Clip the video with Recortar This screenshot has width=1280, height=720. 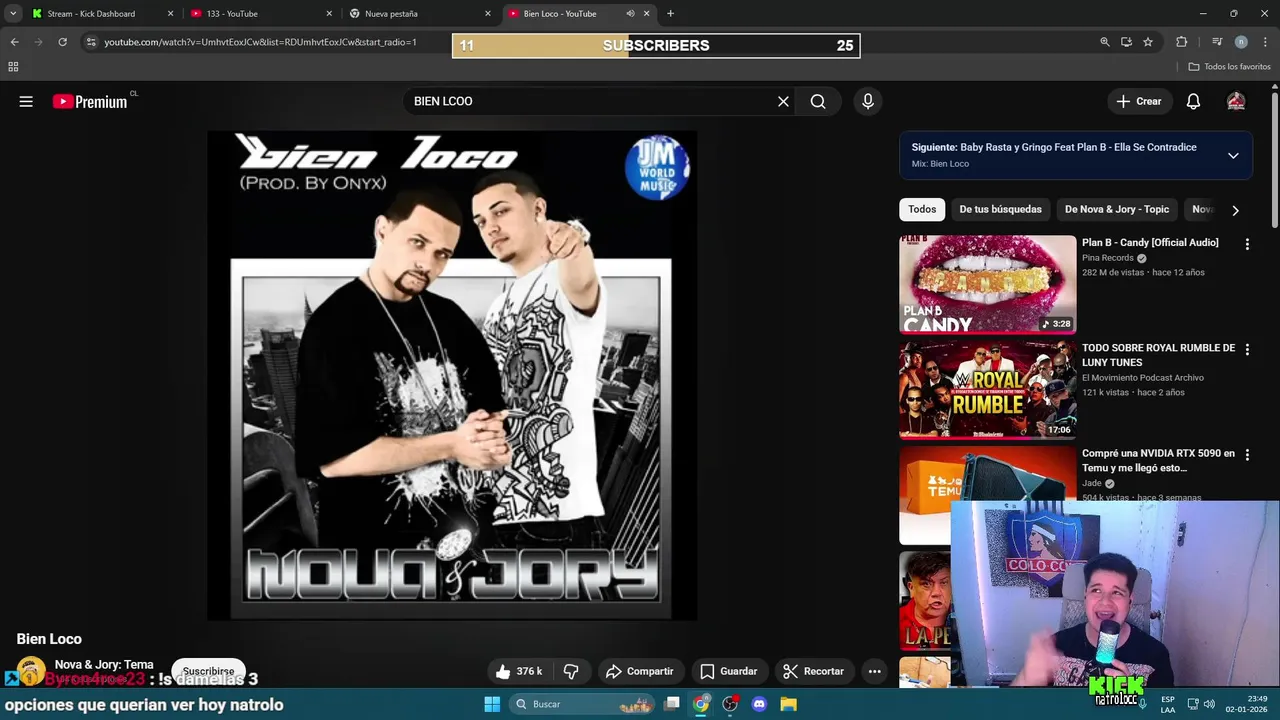pos(813,671)
